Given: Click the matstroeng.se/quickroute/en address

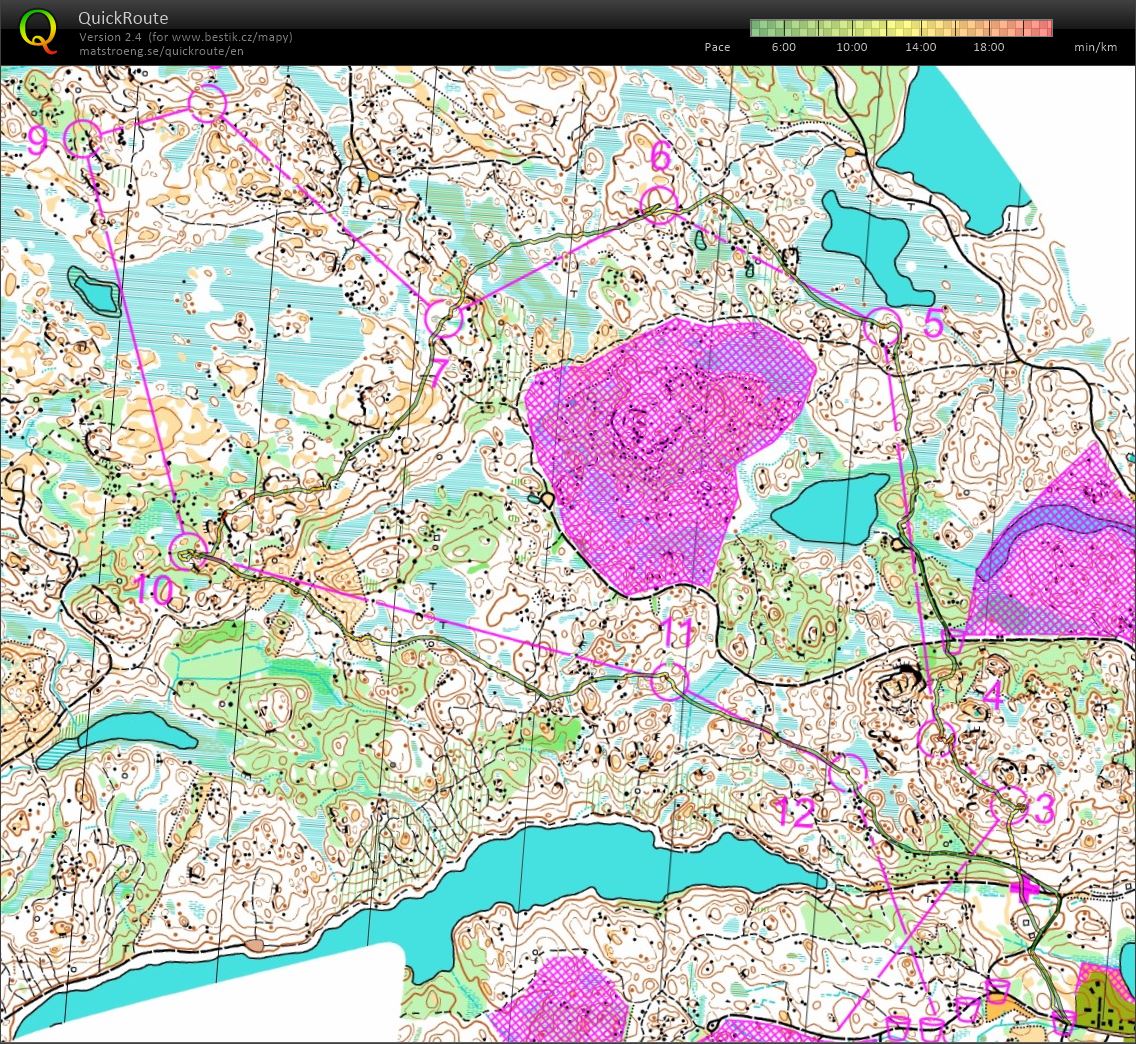Looking at the screenshot, I should pos(161,51).
